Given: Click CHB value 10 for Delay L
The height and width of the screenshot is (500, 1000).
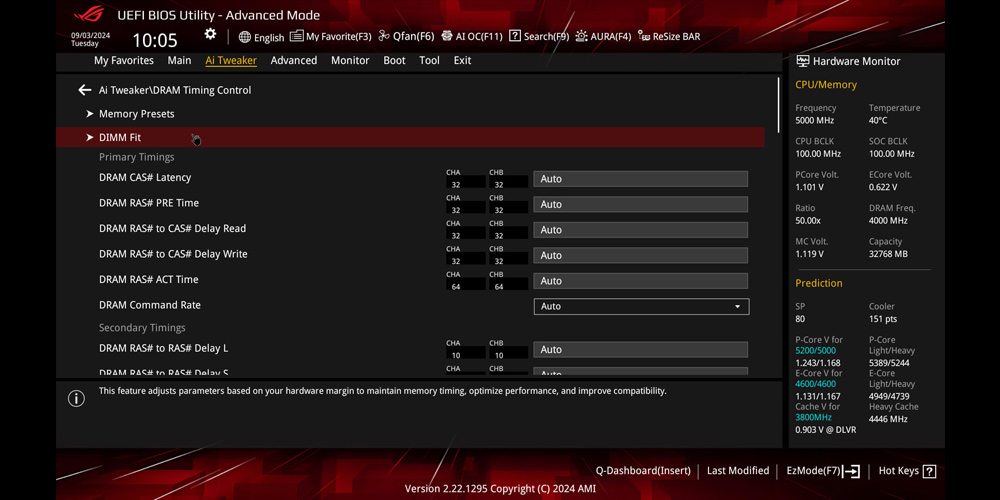Looking at the screenshot, I should coord(508,355).
